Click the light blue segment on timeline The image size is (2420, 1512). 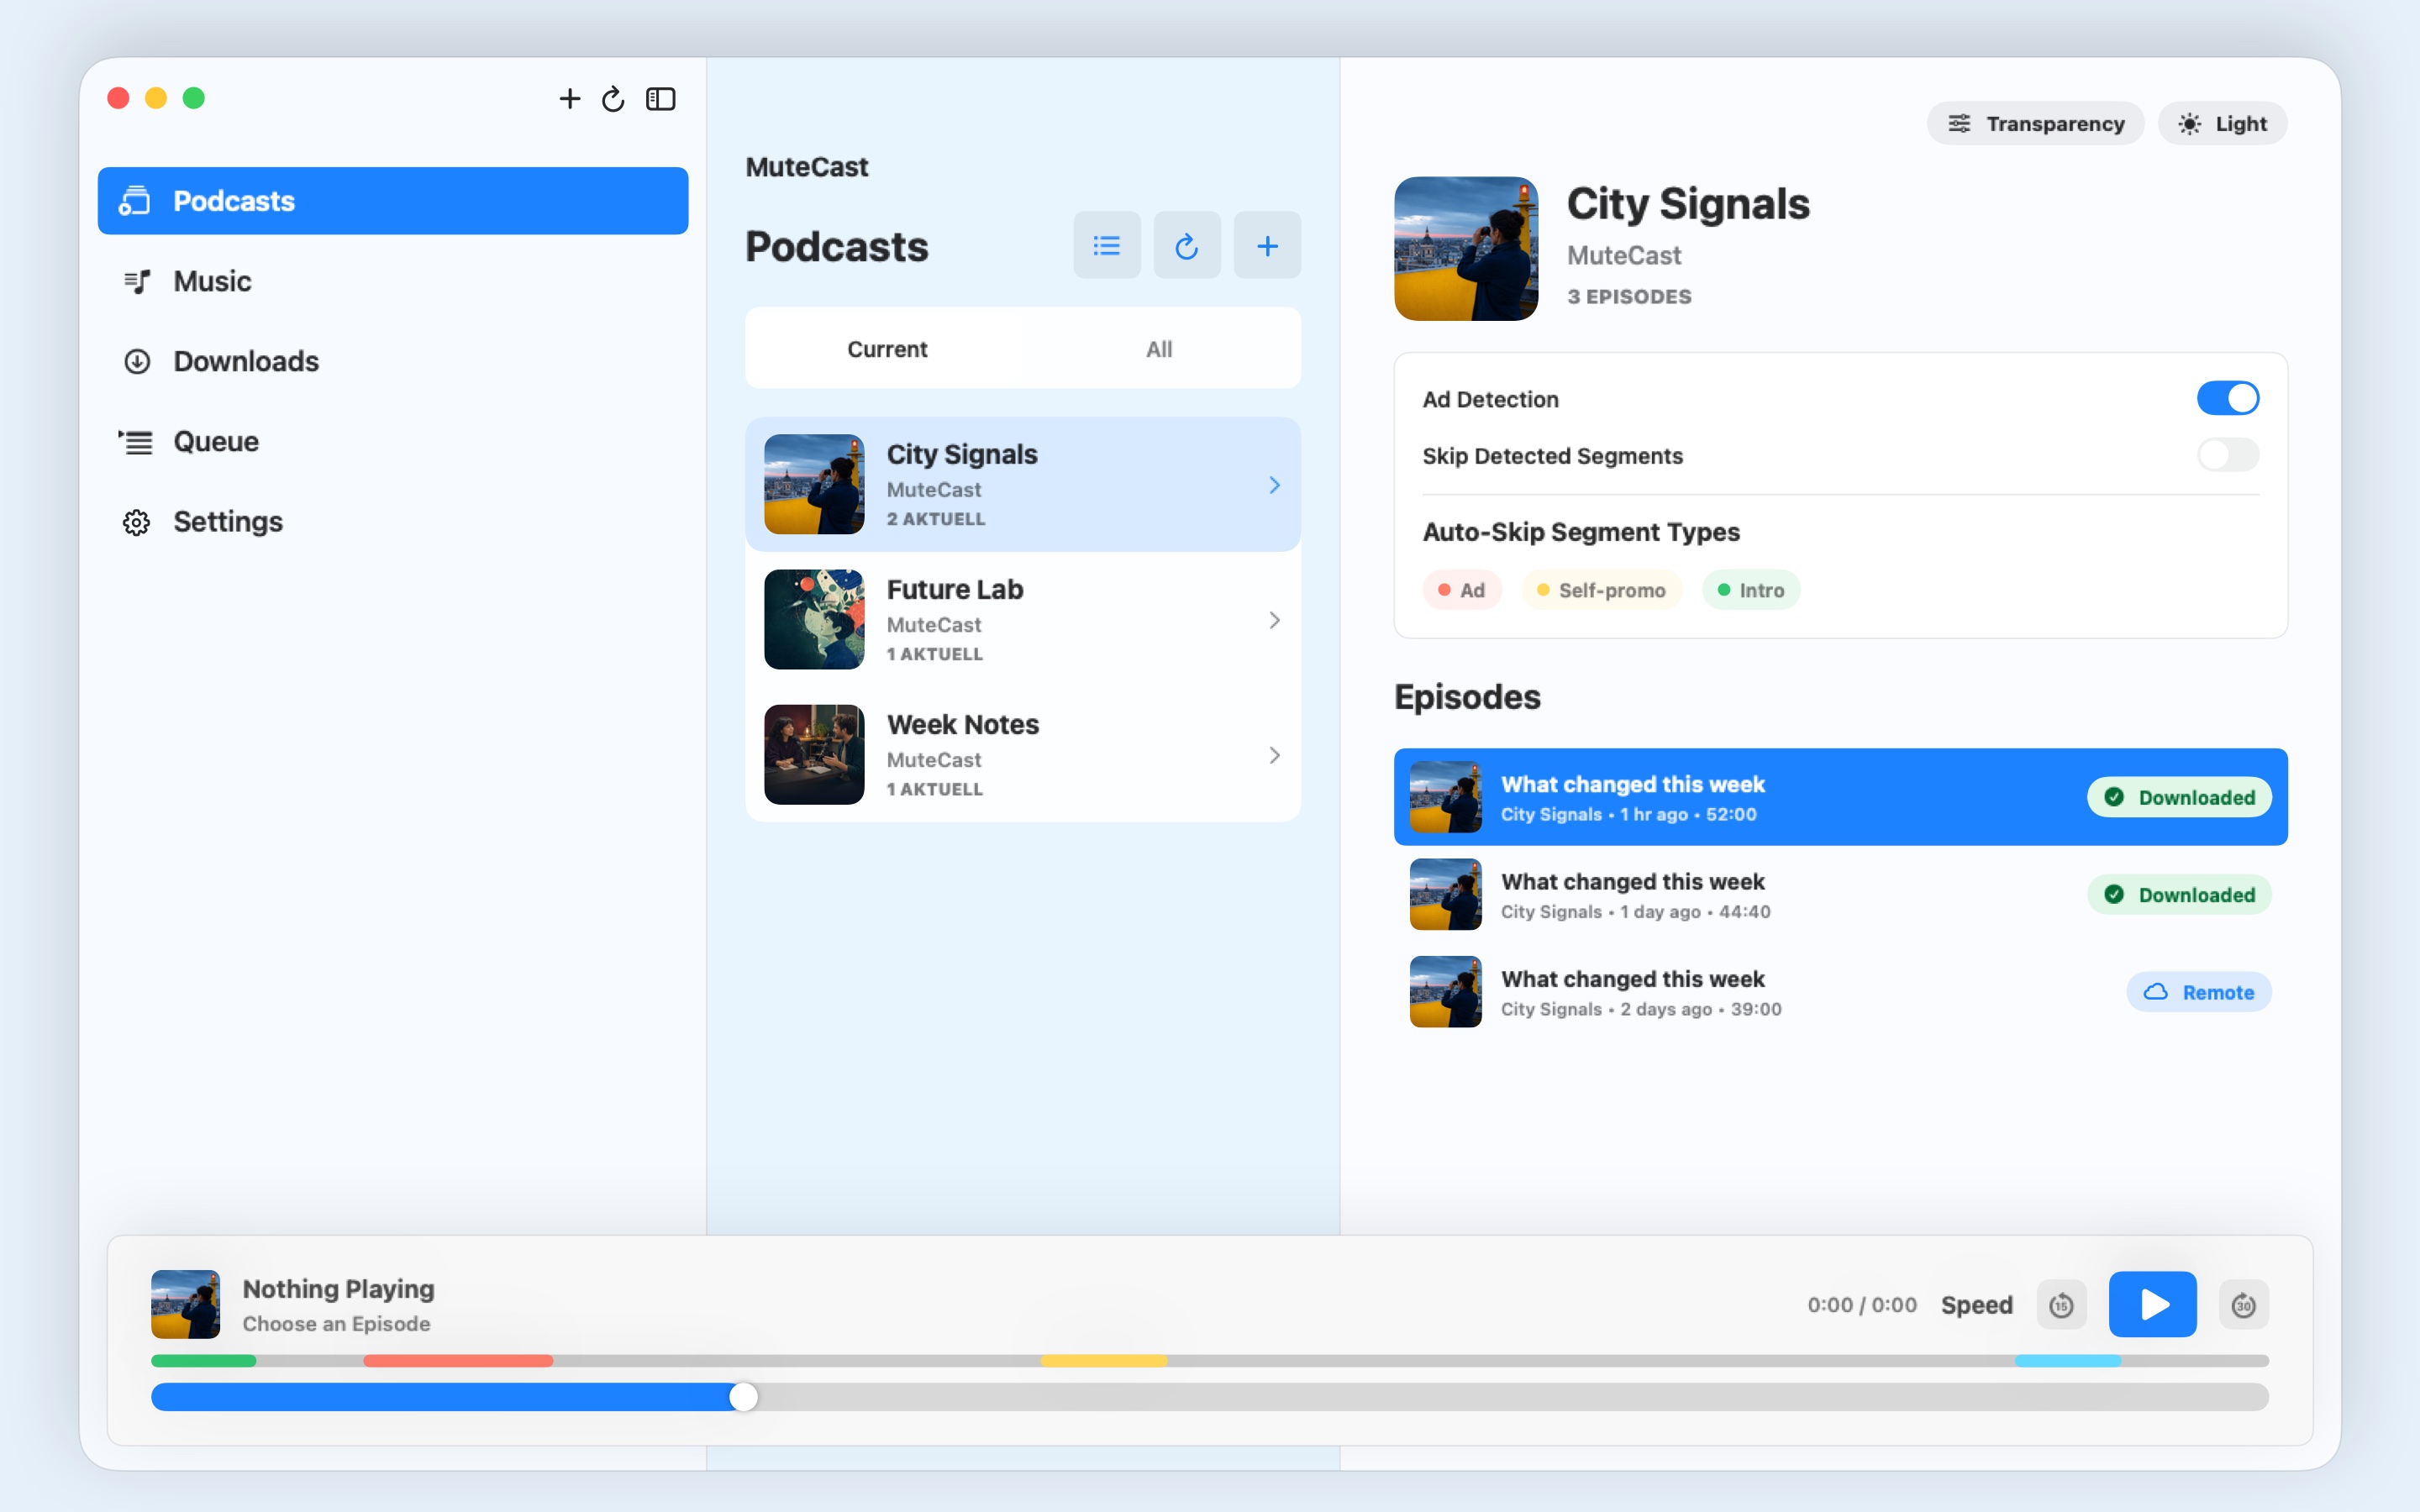(x=2068, y=1361)
